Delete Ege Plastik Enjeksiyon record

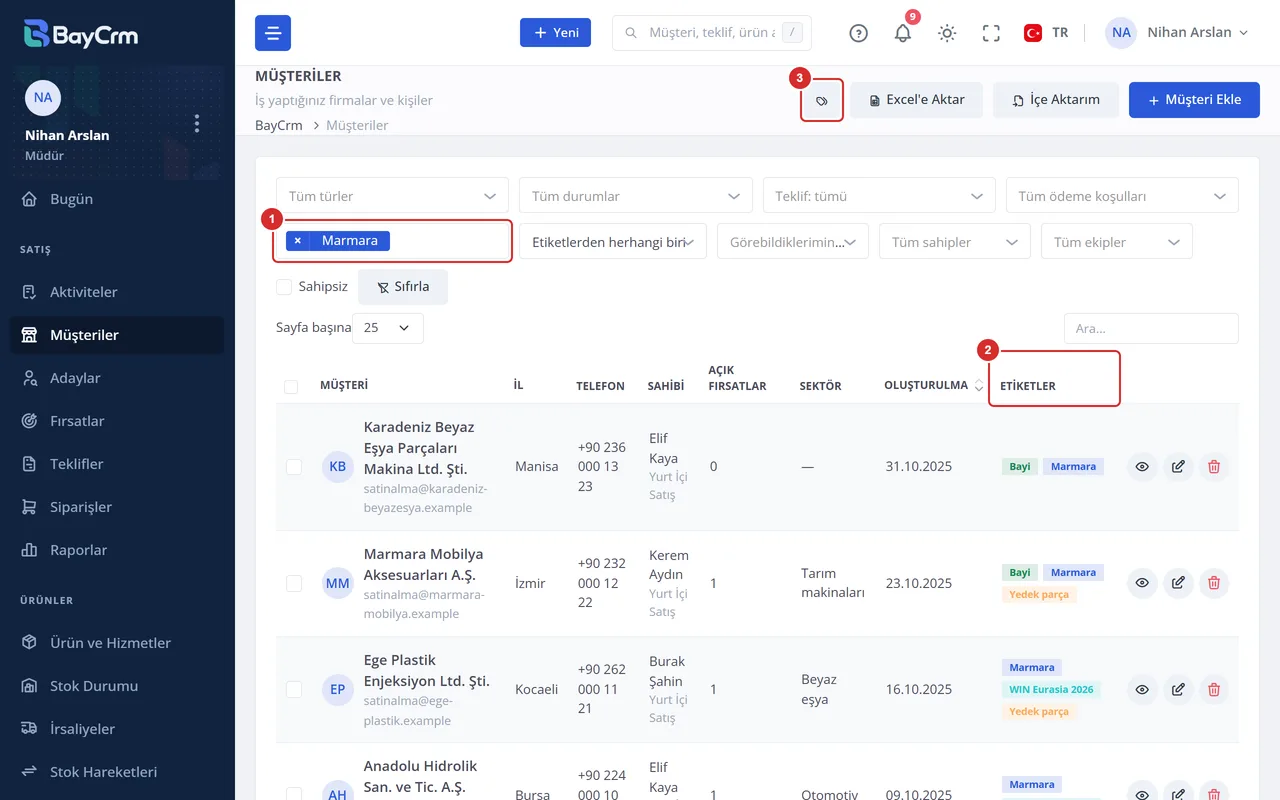tap(1214, 689)
